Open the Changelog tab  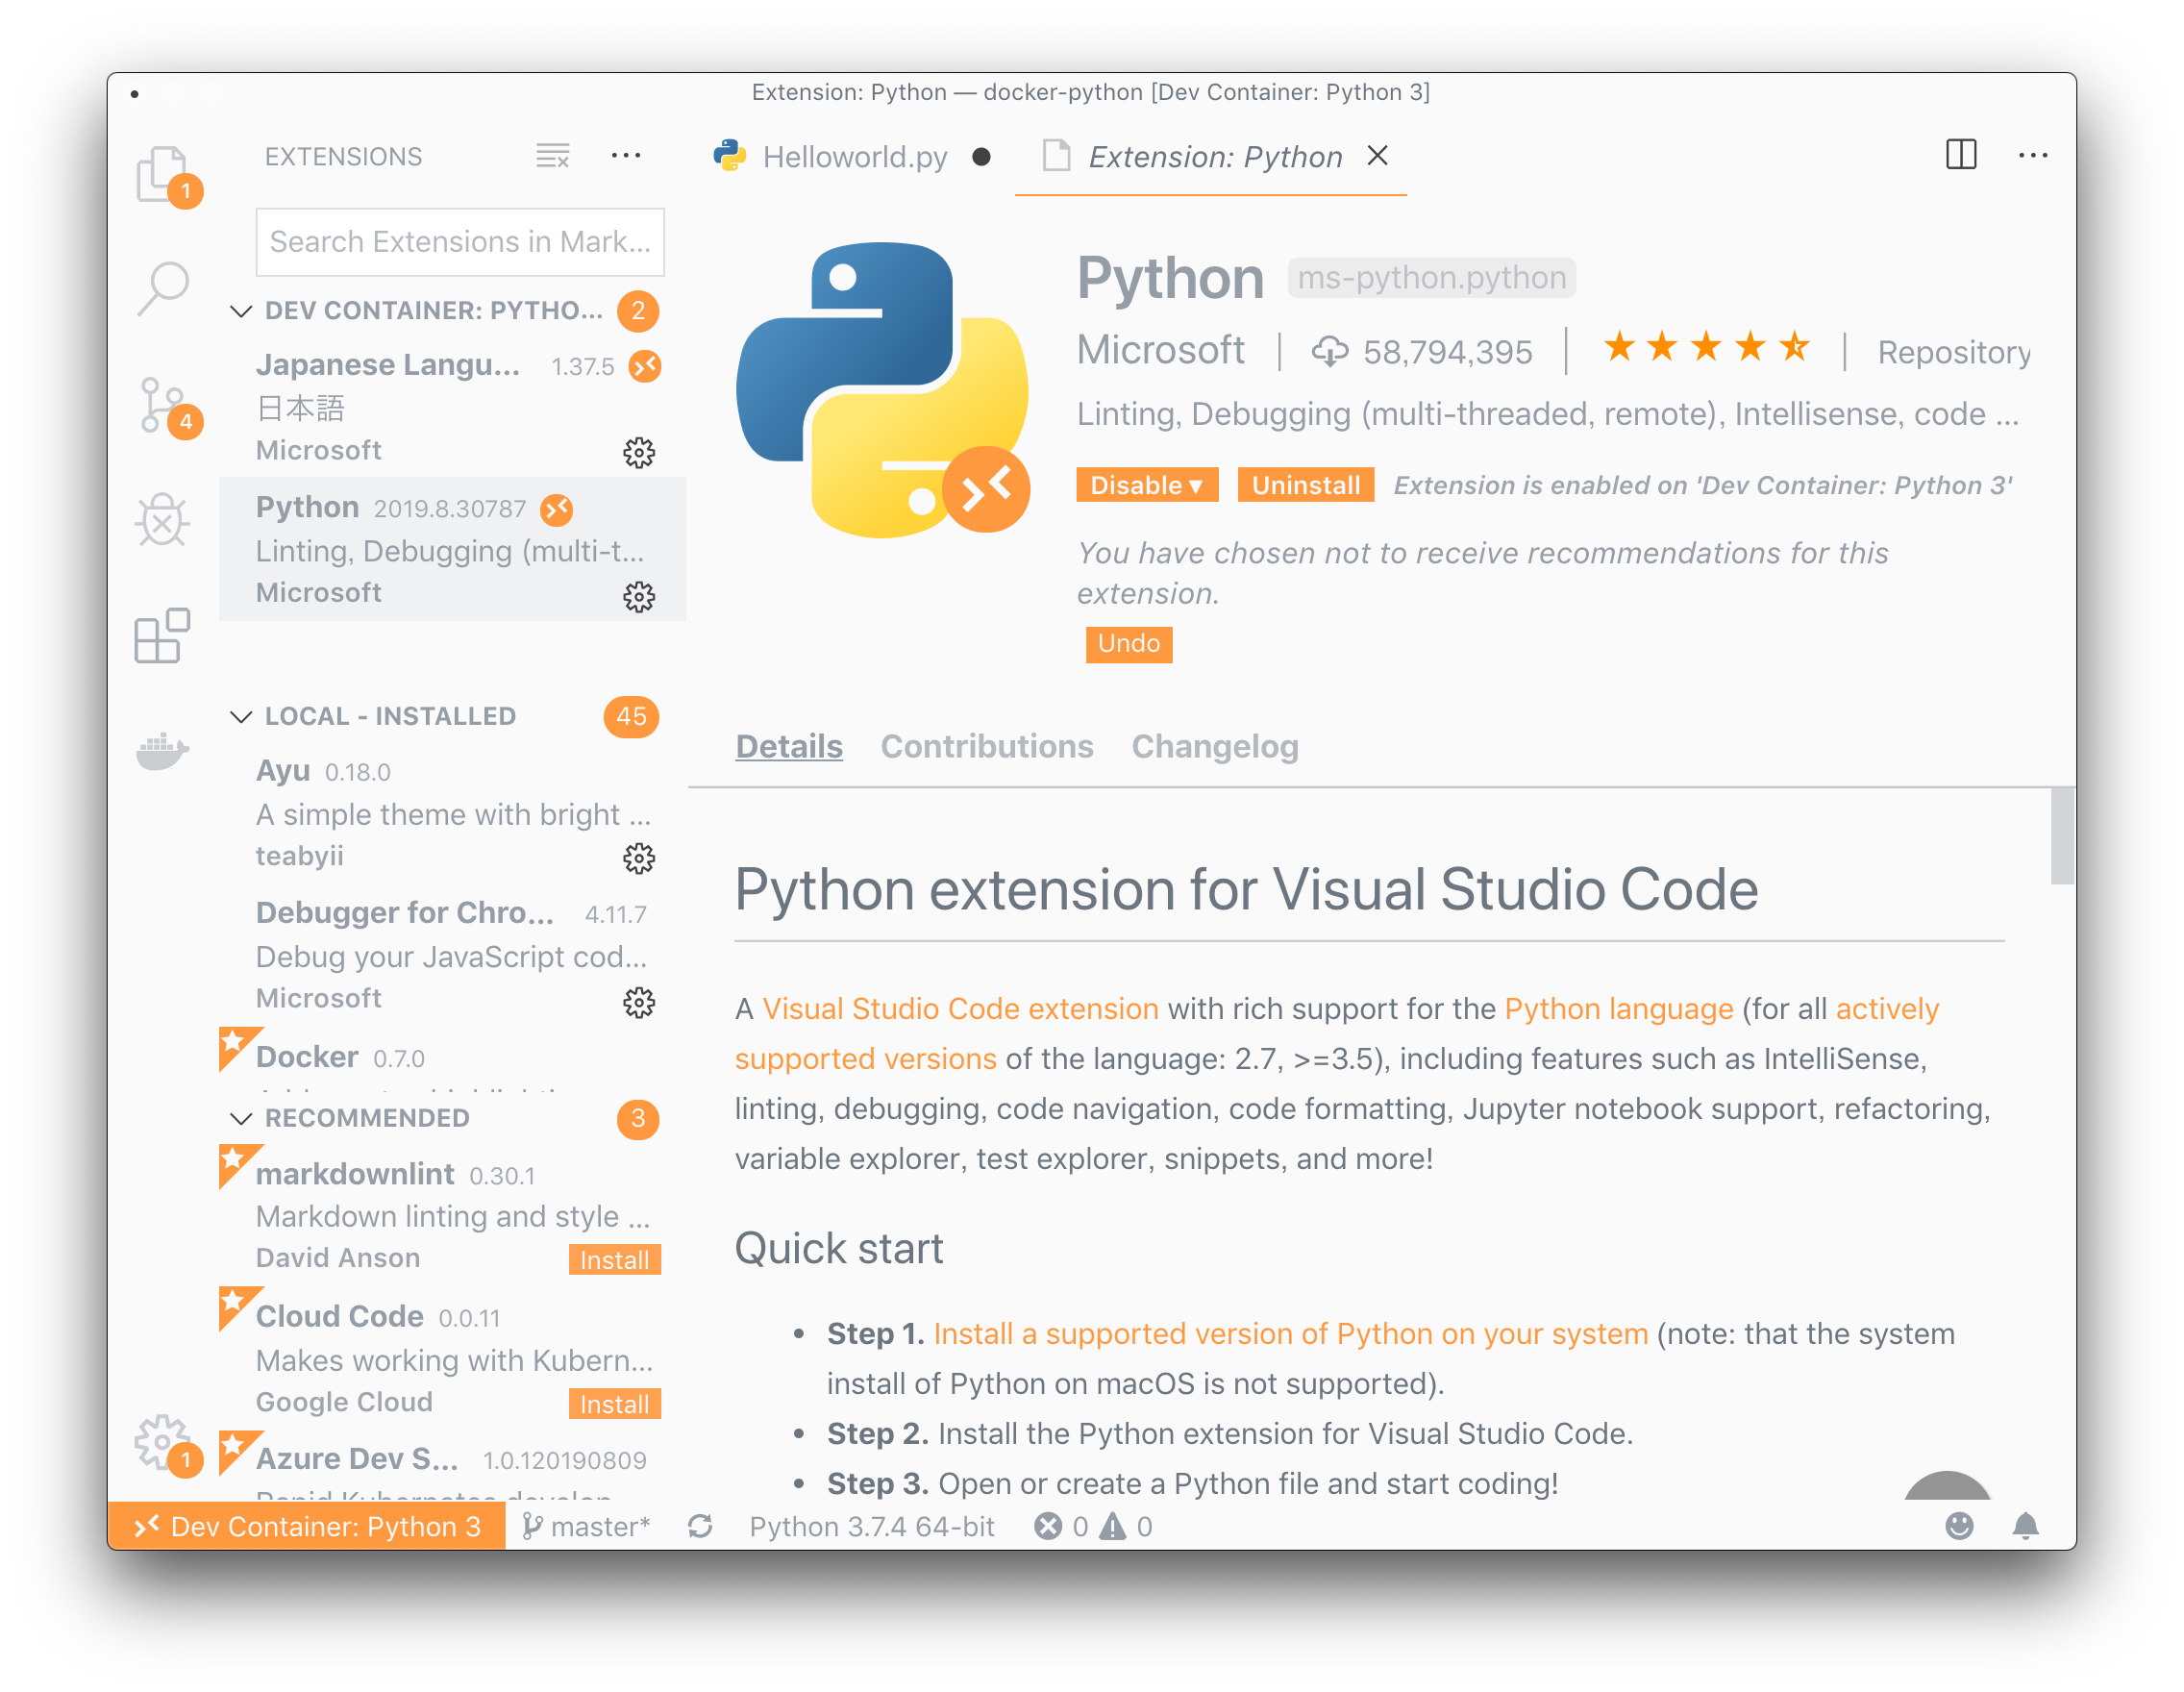point(1215,747)
